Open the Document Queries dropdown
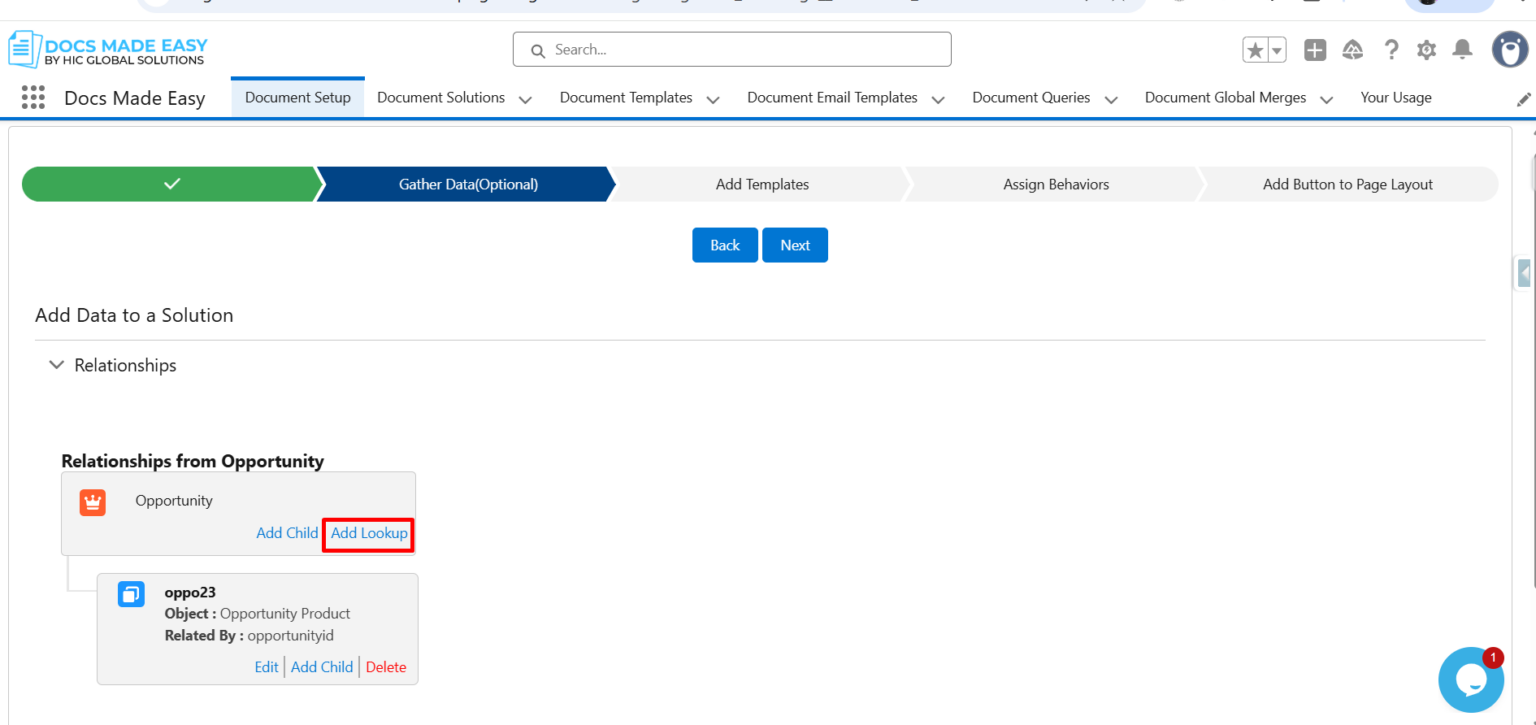Viewport: 1536px width, 725px height. 1110,98
